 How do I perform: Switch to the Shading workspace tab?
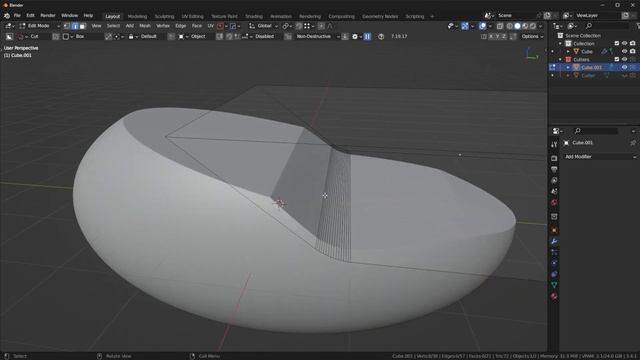254,16
